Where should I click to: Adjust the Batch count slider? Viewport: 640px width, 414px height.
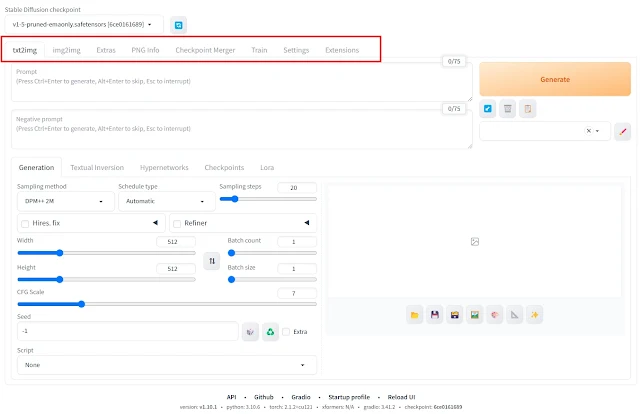(272, 253)
